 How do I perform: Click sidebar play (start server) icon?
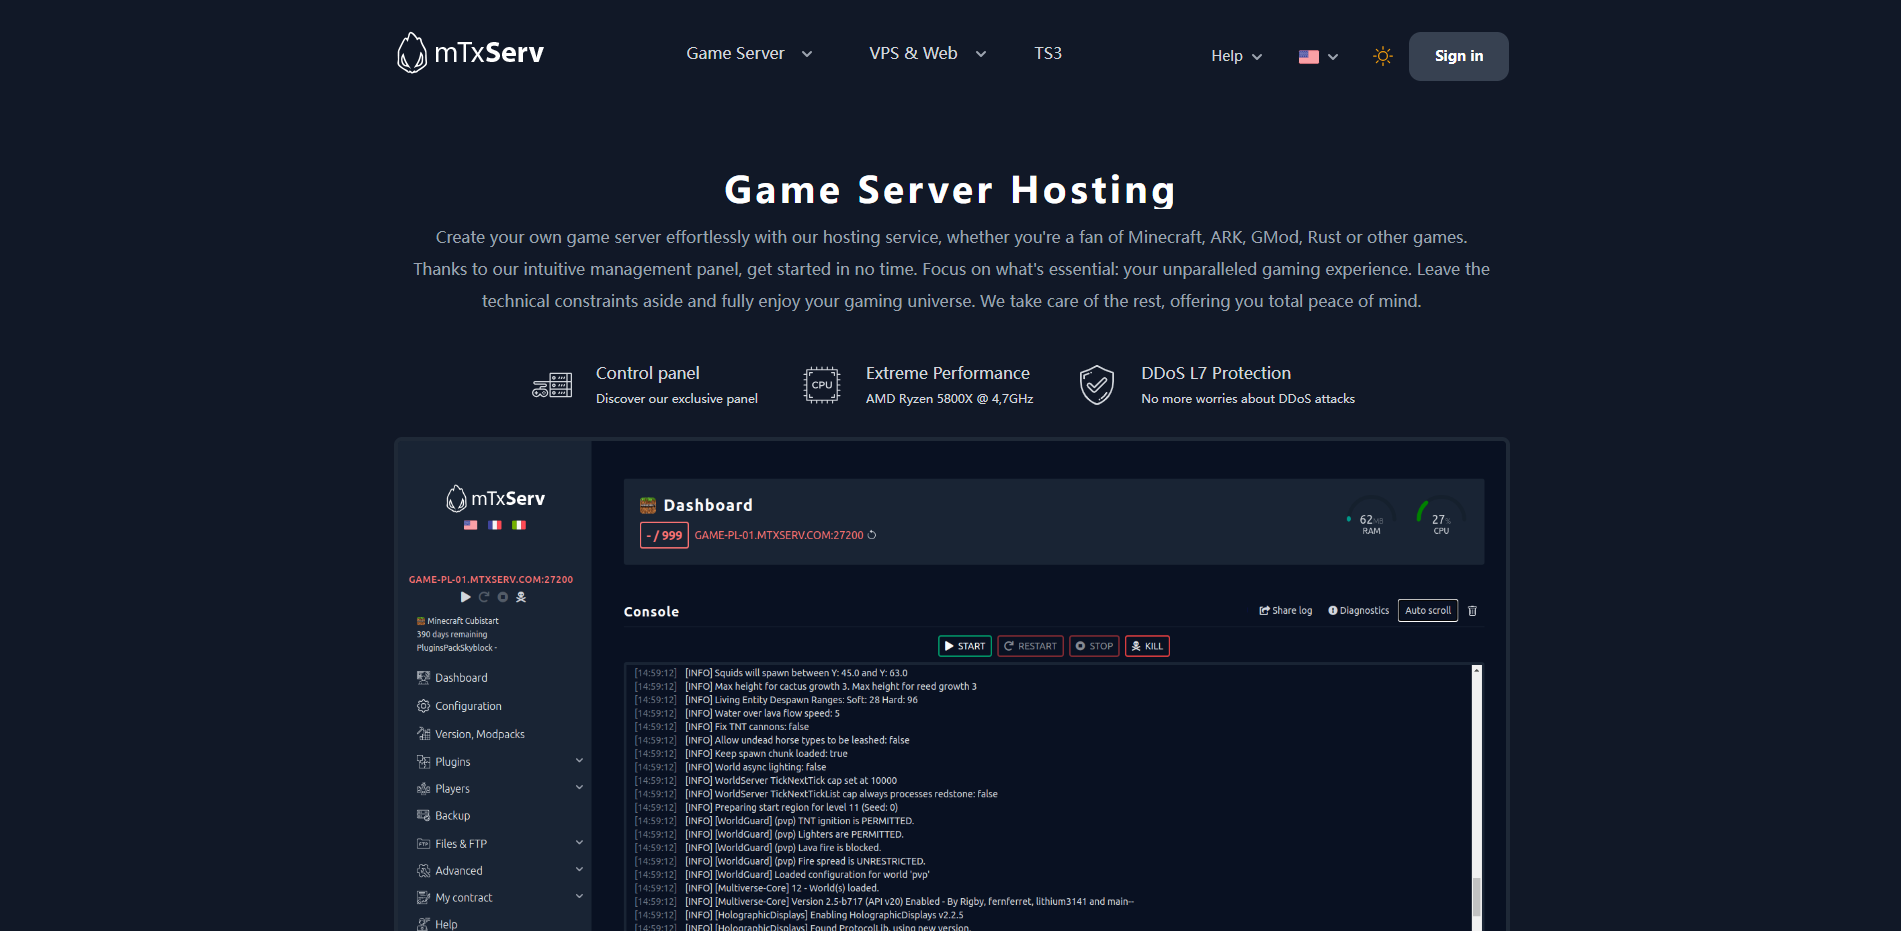[x=465, y=597]
